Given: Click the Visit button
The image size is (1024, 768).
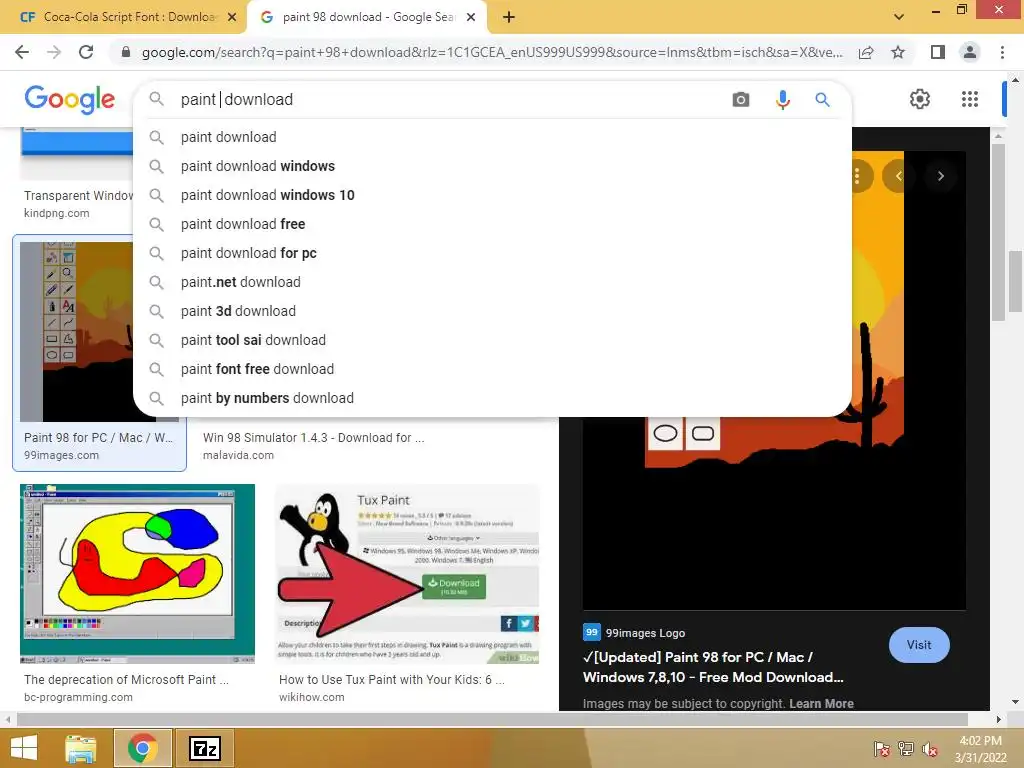Looking at the screenshot, I should tap(919, 645).
